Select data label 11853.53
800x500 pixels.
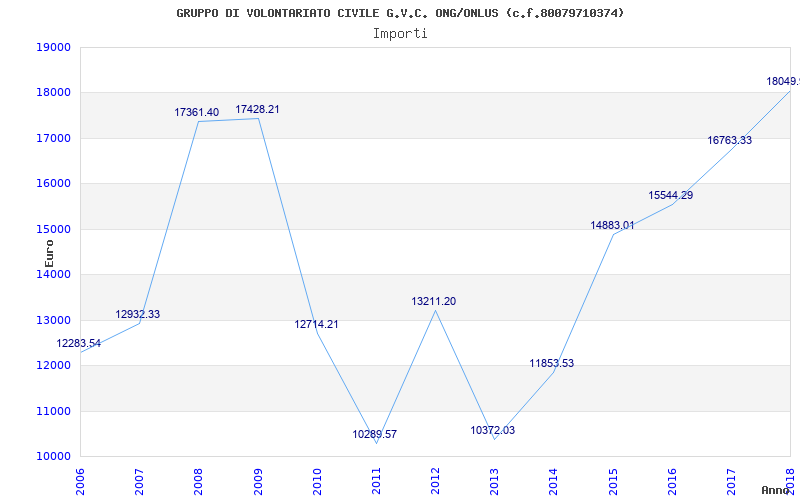(552, 363)
